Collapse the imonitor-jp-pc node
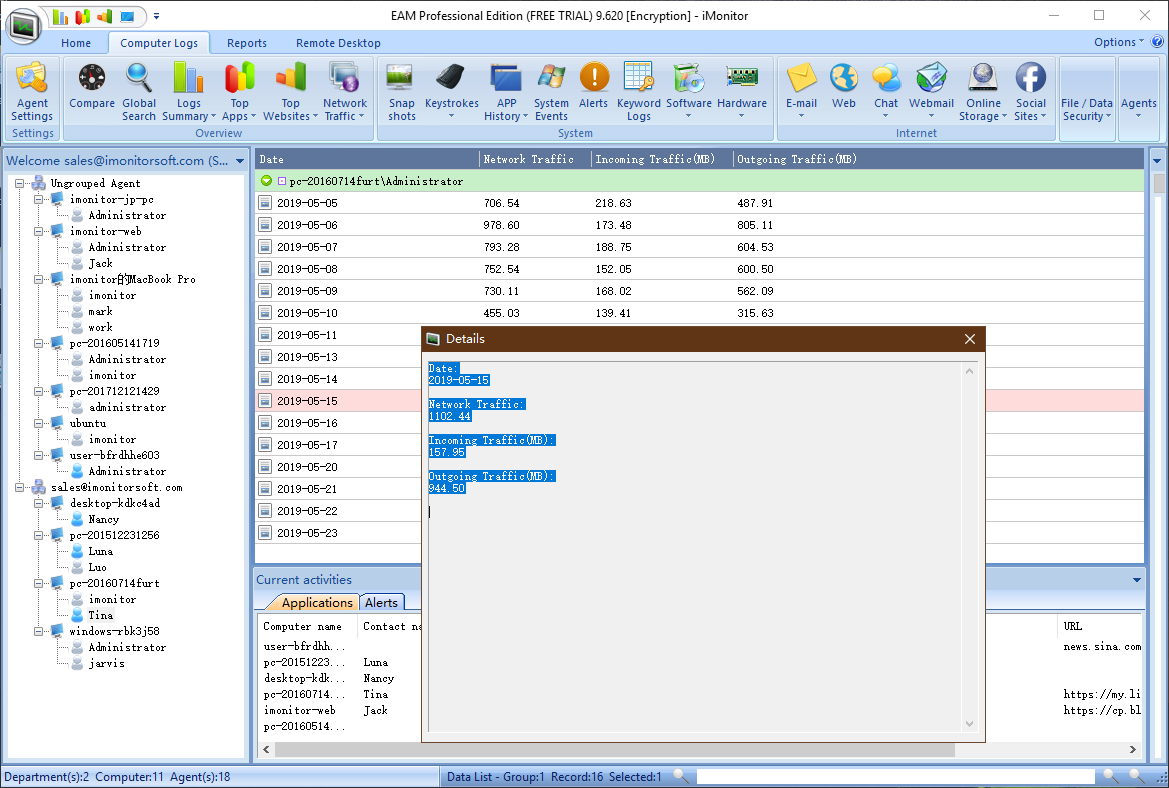 (x=38, y=200)
